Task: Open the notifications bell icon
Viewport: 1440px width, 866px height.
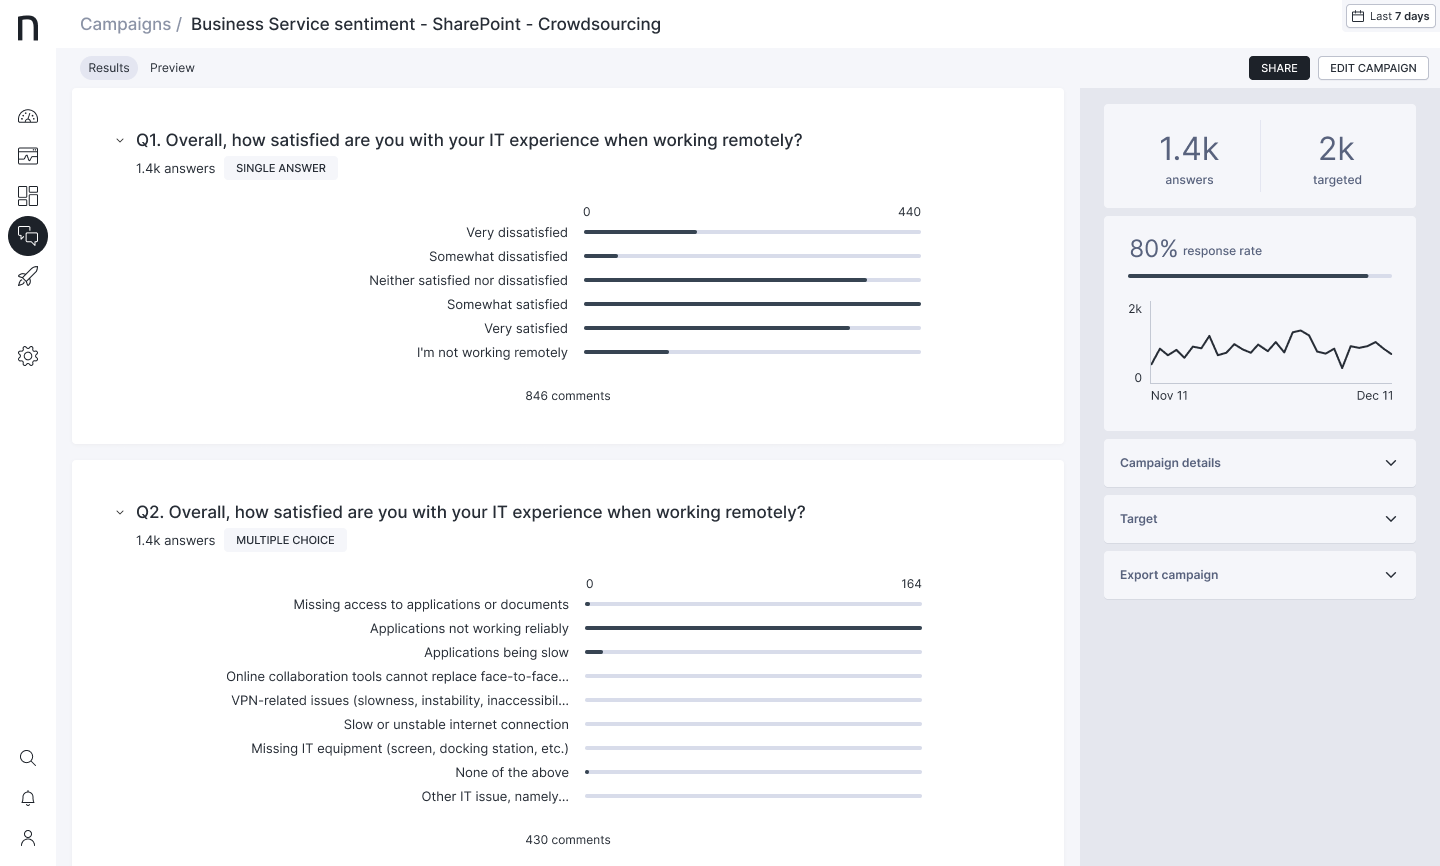Action: (x=28, y=798)
